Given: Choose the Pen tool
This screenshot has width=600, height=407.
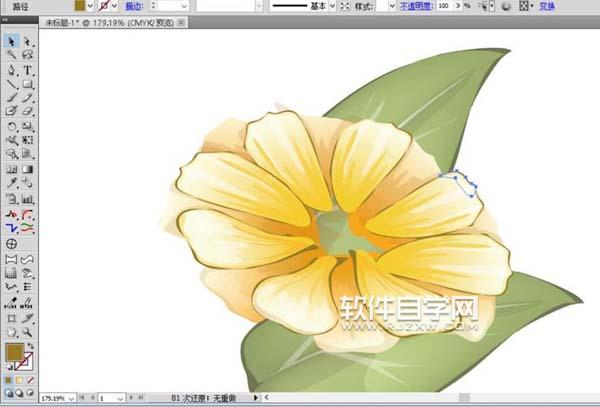Looking at the screenshot, I should click(x=11, y=71).
